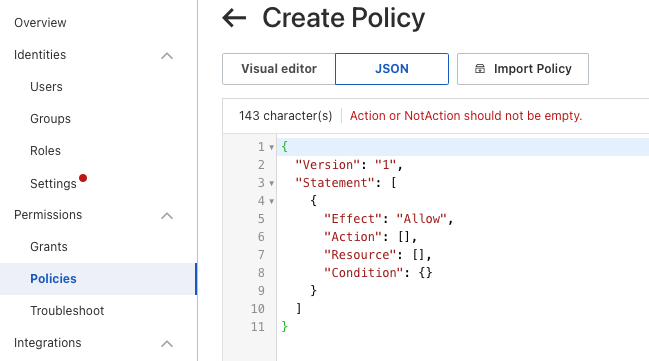Fold line 1 code block arrow
This screenshot has height=361, width=649.
click(x=272, y=147)
